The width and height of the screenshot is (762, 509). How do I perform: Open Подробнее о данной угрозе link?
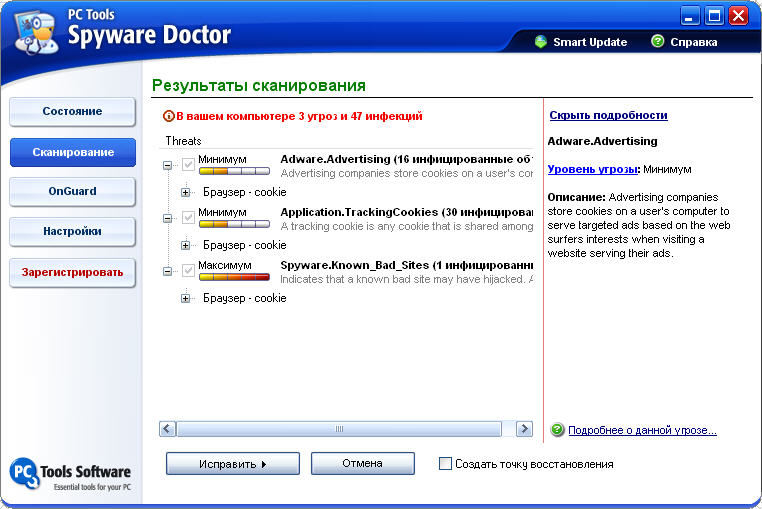[x=642, y=430]
